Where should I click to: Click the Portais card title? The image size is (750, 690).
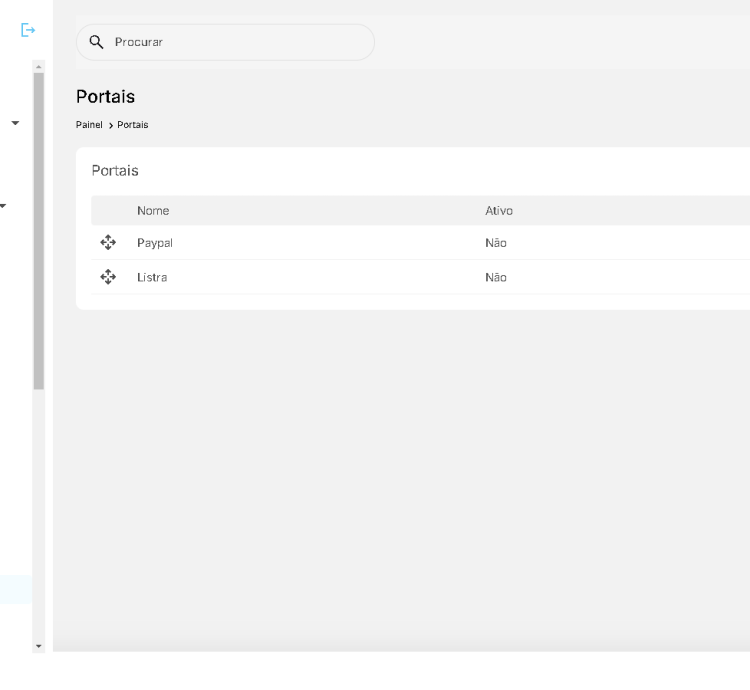pyautogui.click(x=115, y=171)
